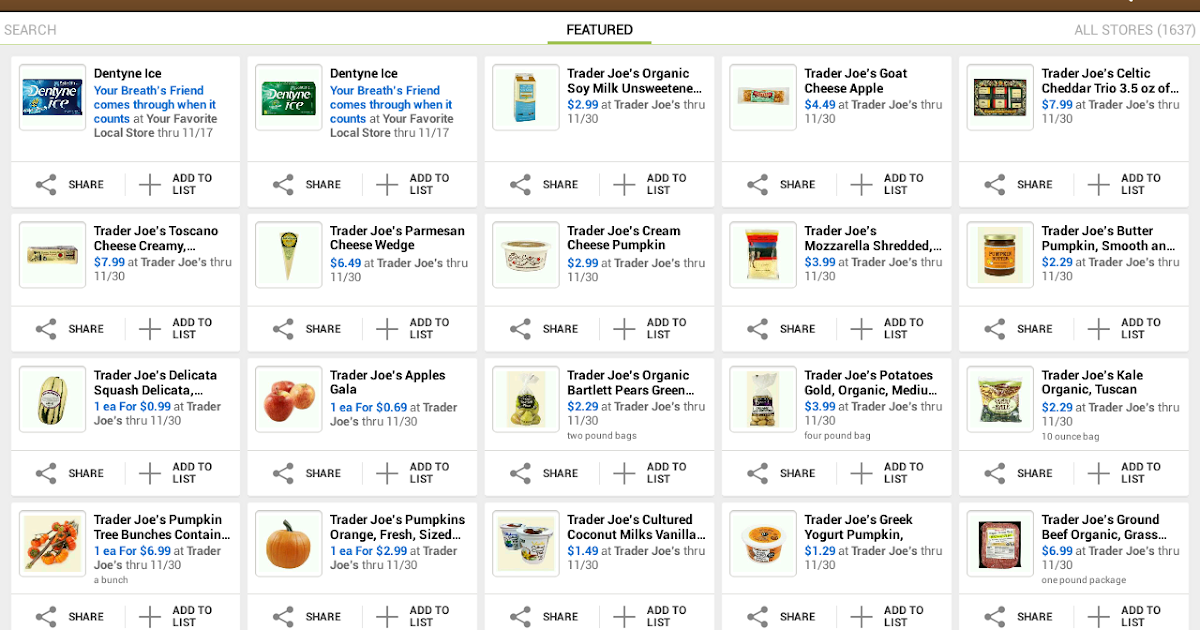The image size is (1200, 630).
Task: View the Pumpkins Orange Fresh product image
Action: click(289, 544)
